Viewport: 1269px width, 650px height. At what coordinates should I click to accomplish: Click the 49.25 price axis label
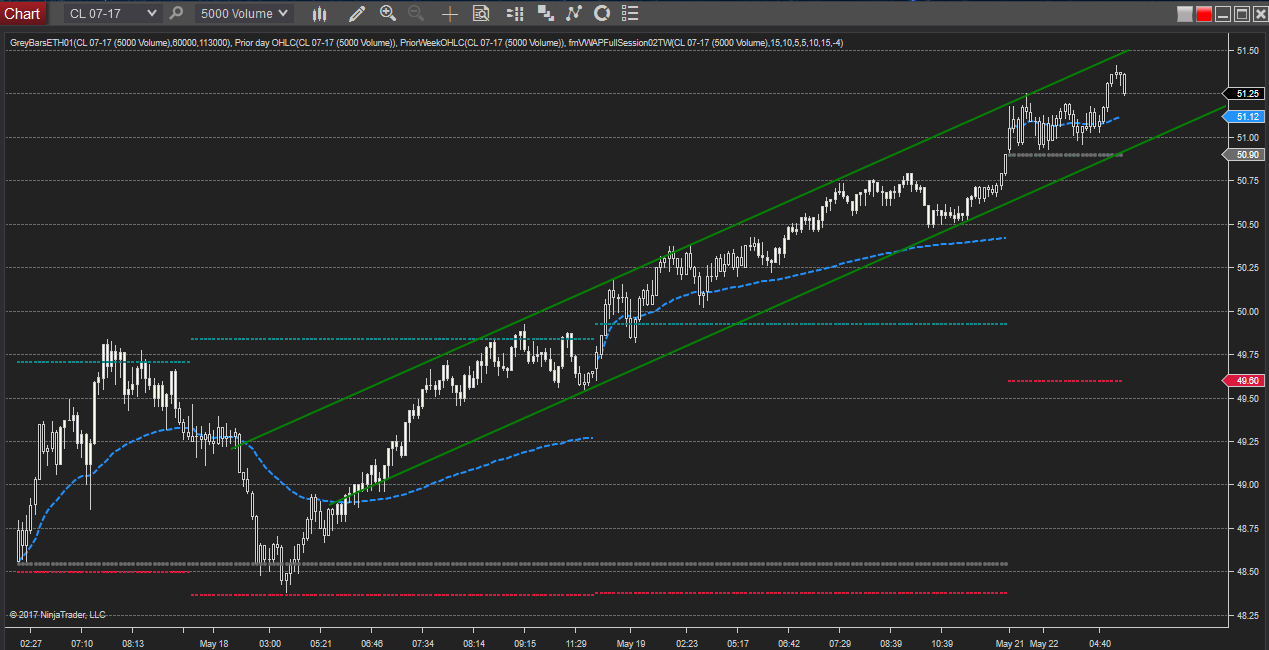point(1247,441)
